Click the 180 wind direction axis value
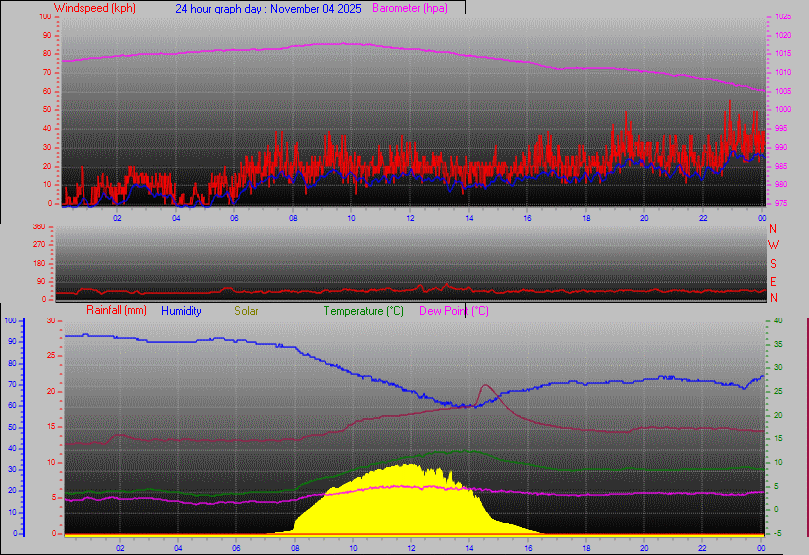Viewport: 809px width, 555px height. pyautogui.click(x=39, y=263)
